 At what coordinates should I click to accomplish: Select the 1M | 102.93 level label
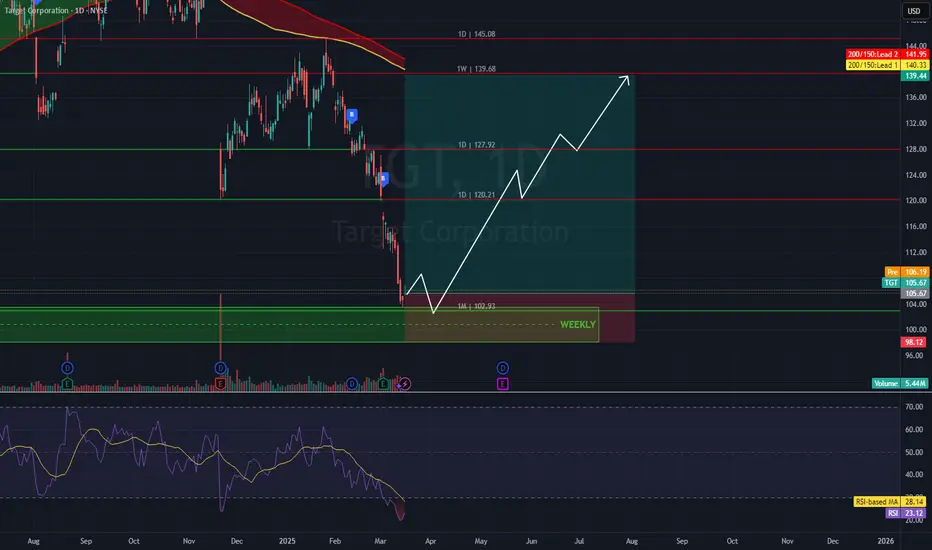[x=476, y=306]
